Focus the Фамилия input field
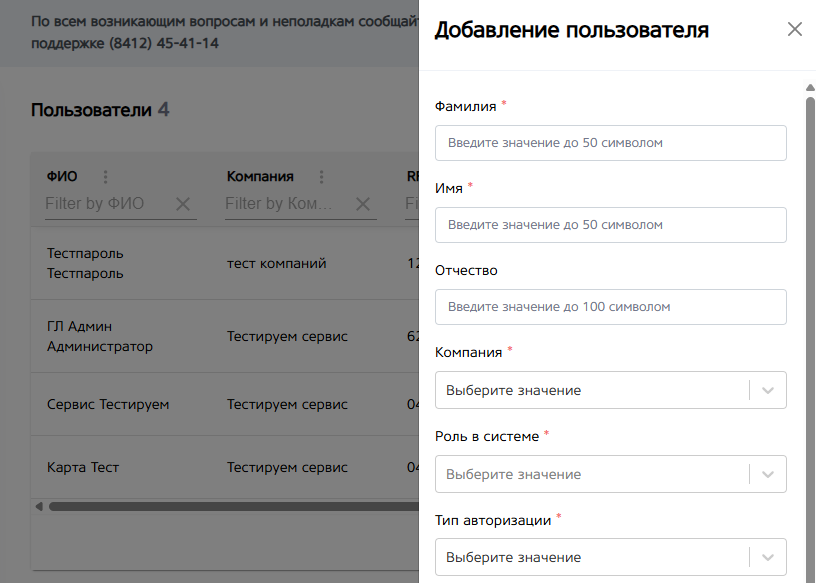 [610, 143]
